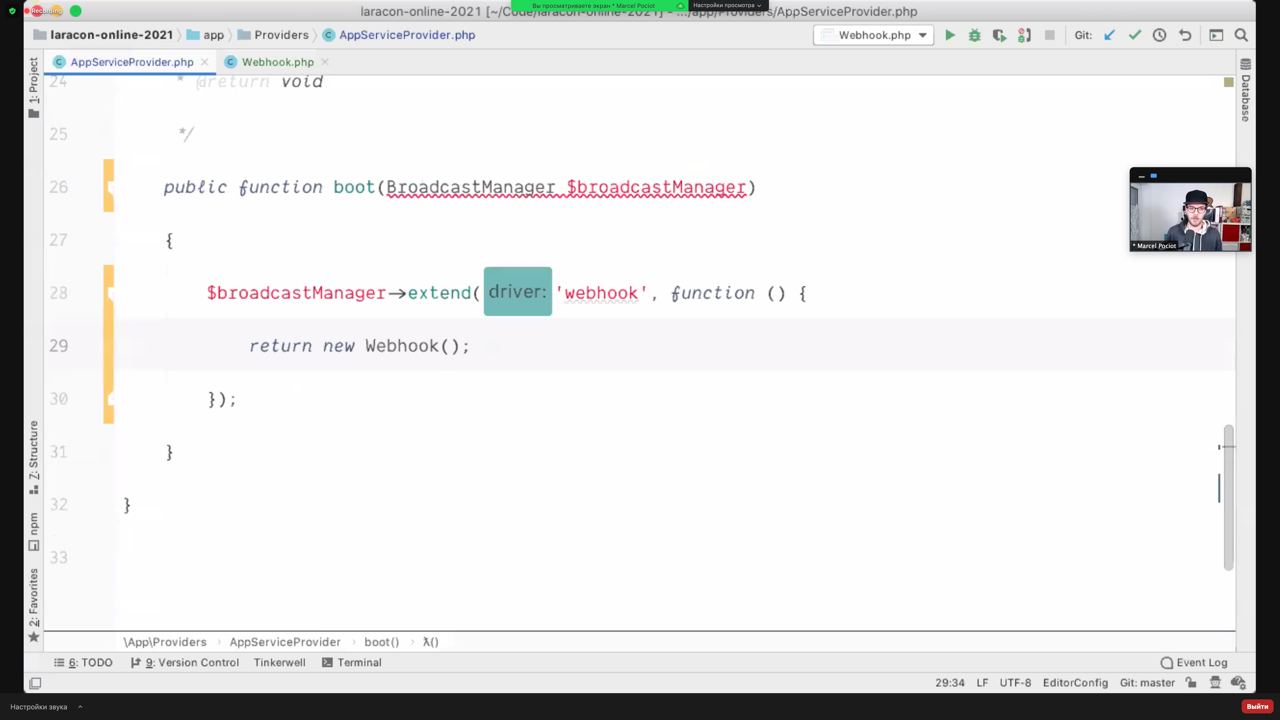The image size is (1280, 720).
Task: Click the last status bar memory/indexing icon
Action: pos(1239,683)
